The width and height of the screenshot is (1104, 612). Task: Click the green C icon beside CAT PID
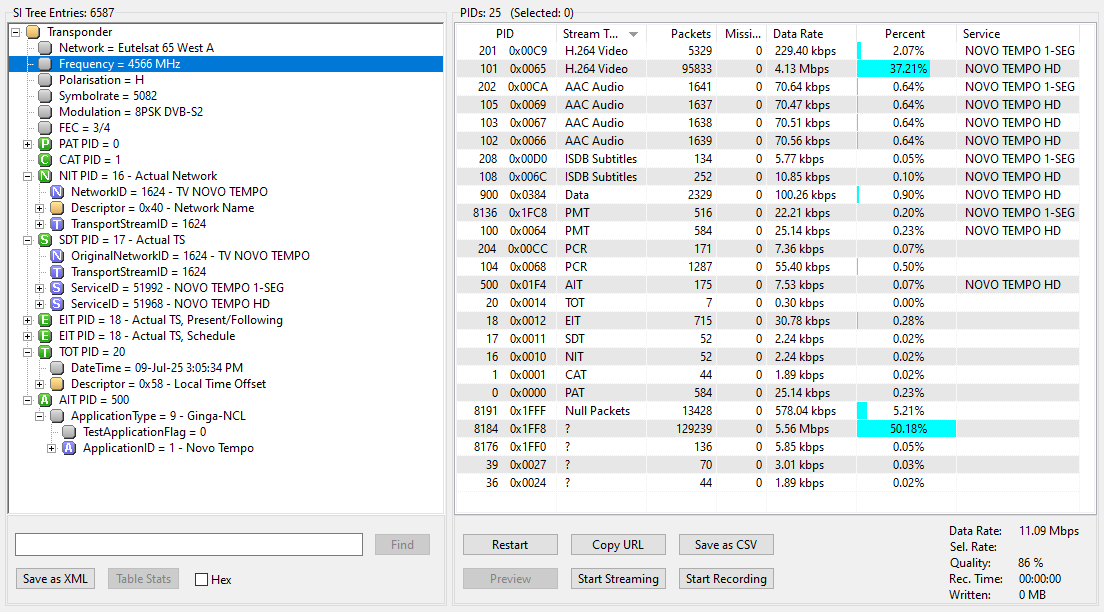[x=45, y=160]
